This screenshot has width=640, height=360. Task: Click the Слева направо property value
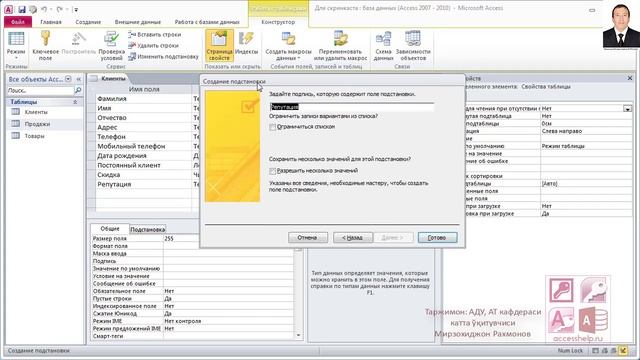pyautogui.click(x=586, y=131)
